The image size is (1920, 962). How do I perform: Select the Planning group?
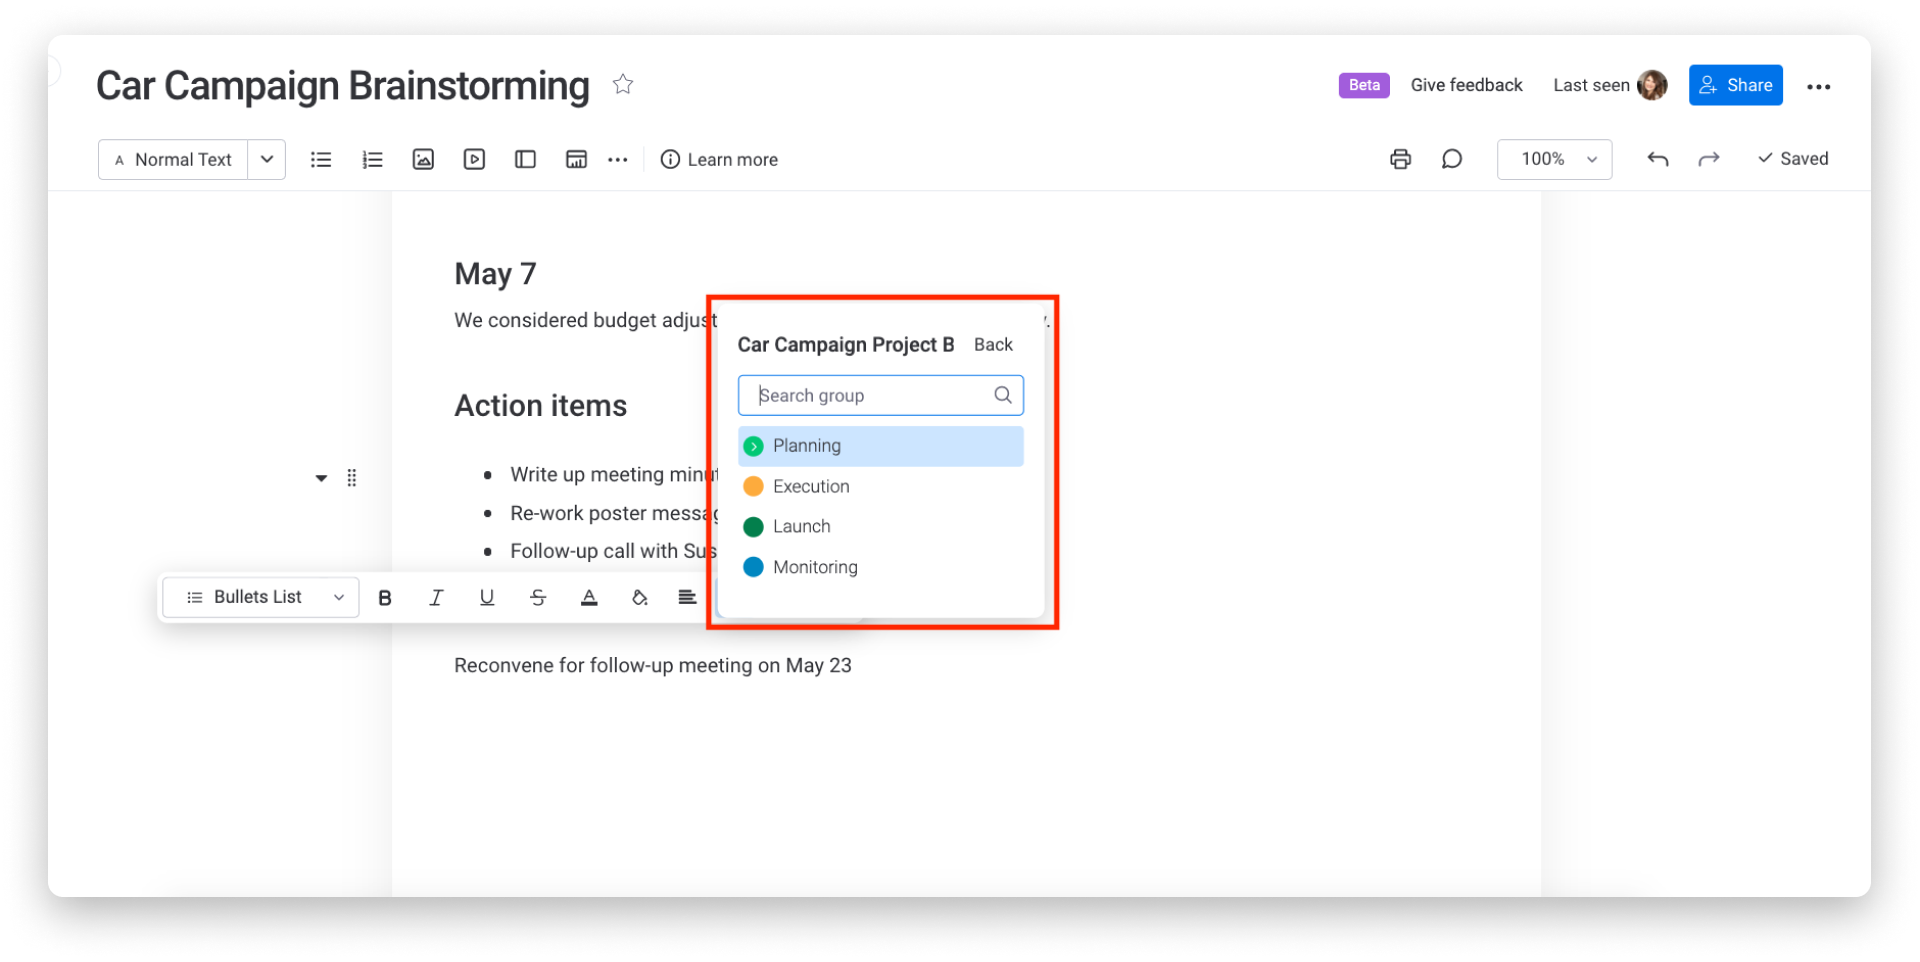(x=881, y=446)
